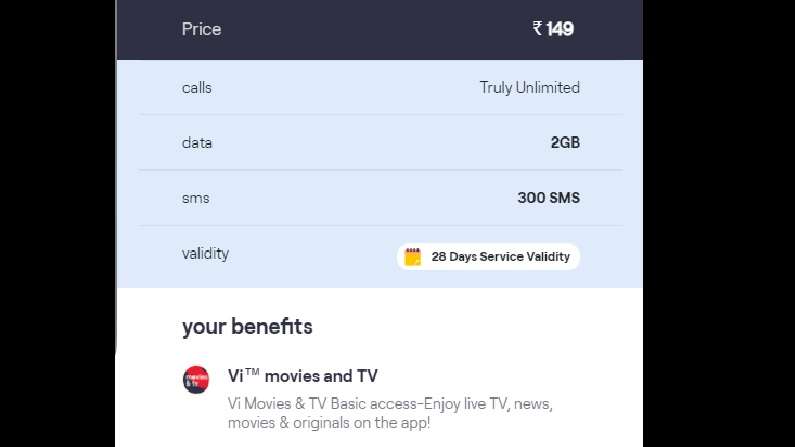
Task: Click the validity row label
Action: pyautogui.click(x=205, y=253)
